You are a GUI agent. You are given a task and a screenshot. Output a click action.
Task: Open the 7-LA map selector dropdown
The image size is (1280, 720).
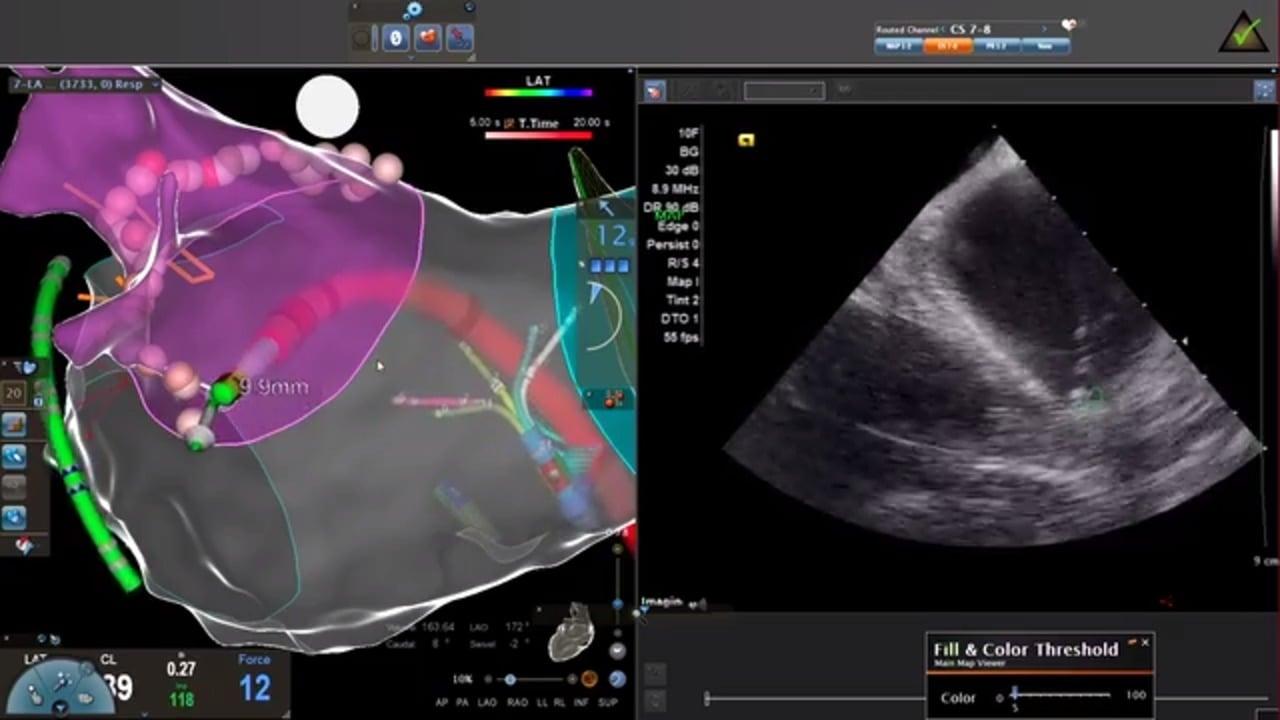tap(84, 85)
